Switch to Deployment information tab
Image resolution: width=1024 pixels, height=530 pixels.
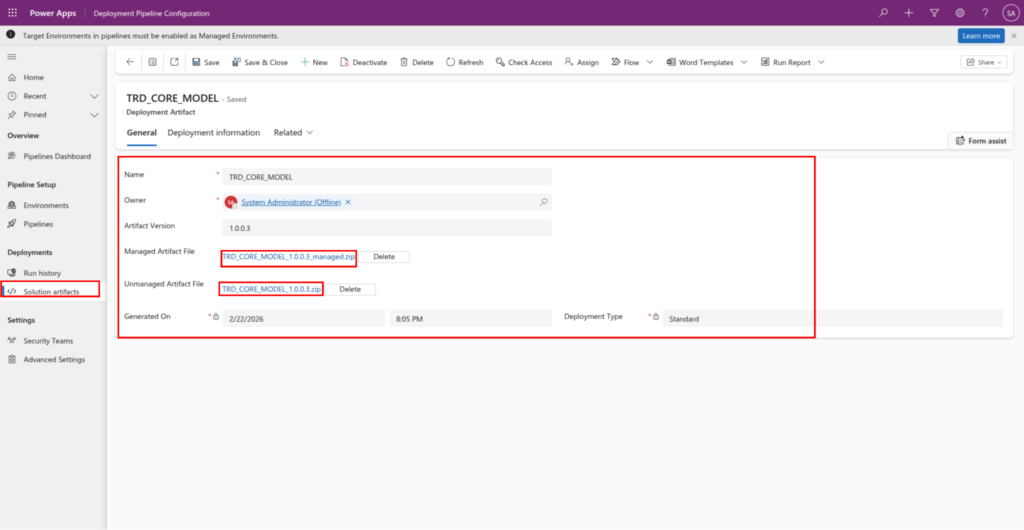point(213,132)
